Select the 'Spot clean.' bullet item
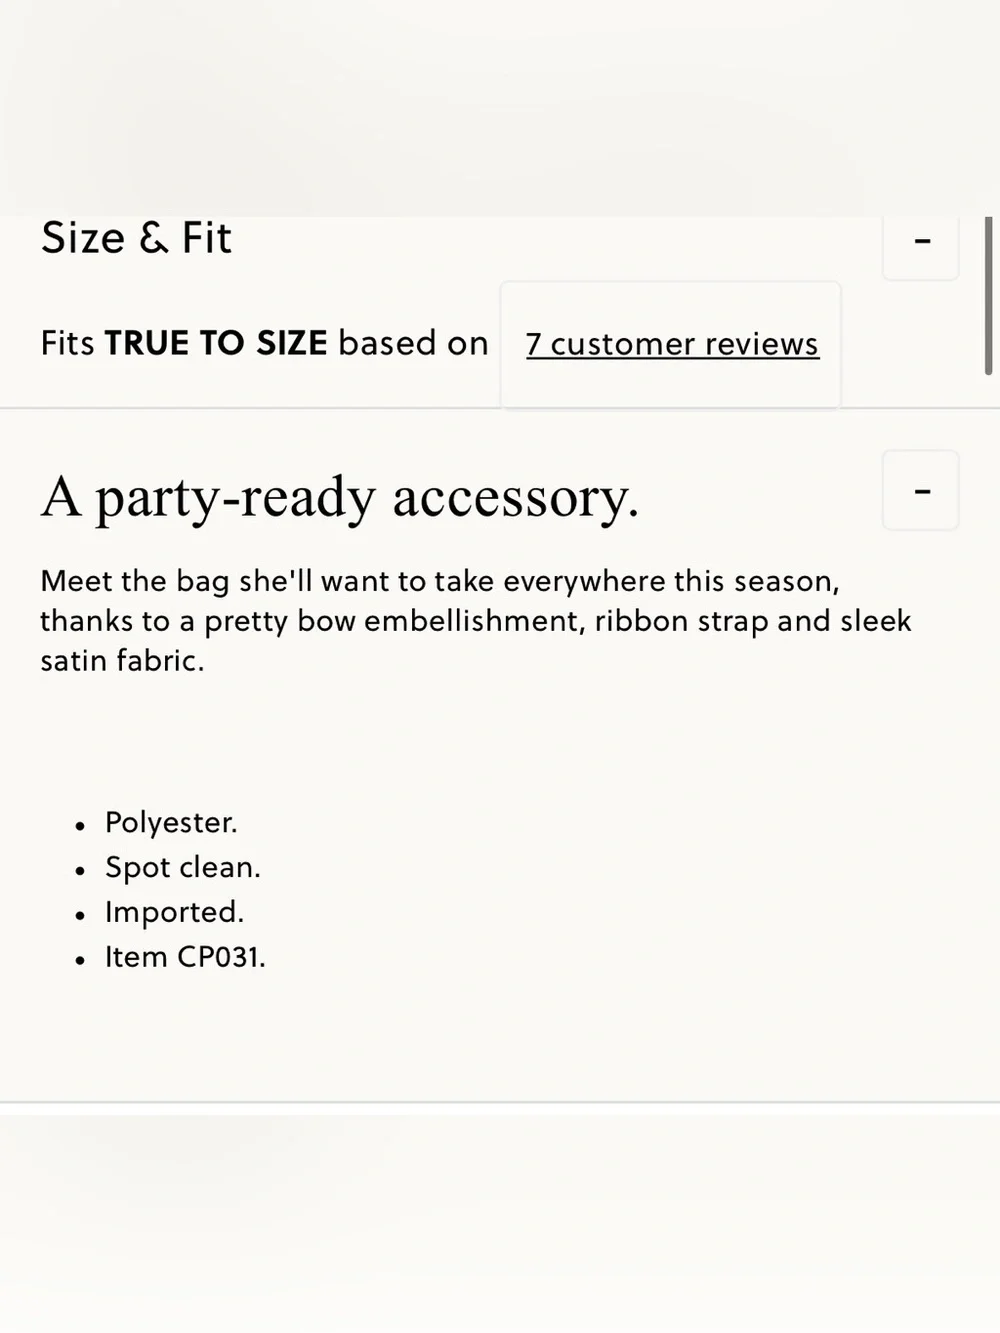 (x=183, y=867)
